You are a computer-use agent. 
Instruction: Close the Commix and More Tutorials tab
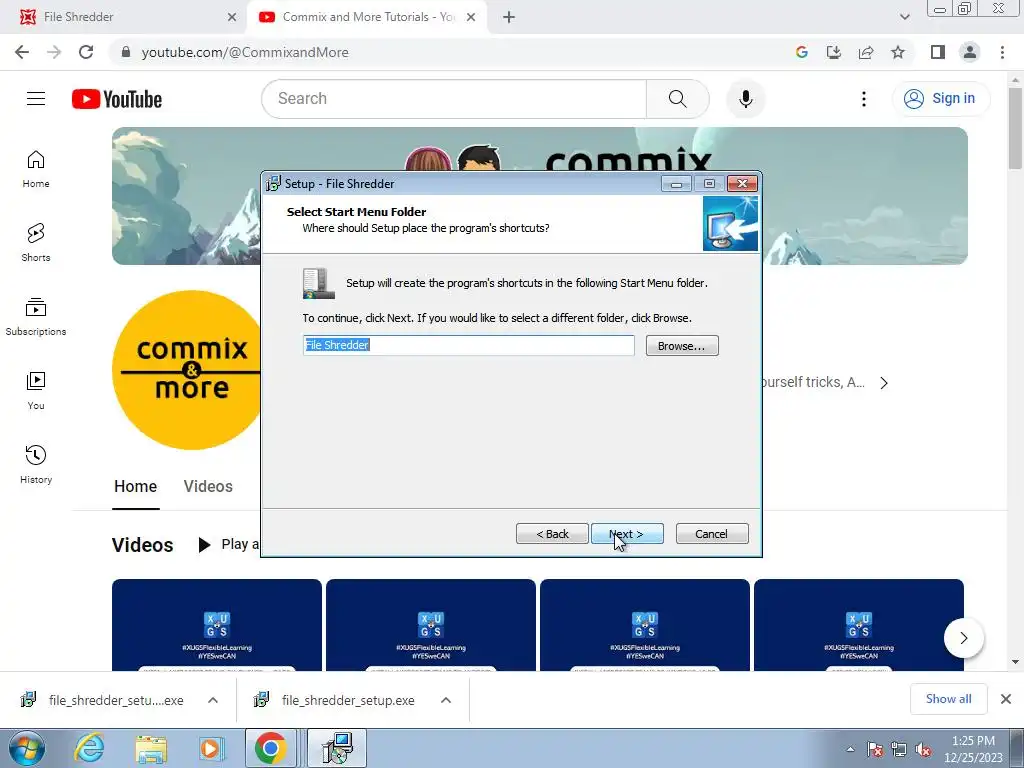pos(471,17)
